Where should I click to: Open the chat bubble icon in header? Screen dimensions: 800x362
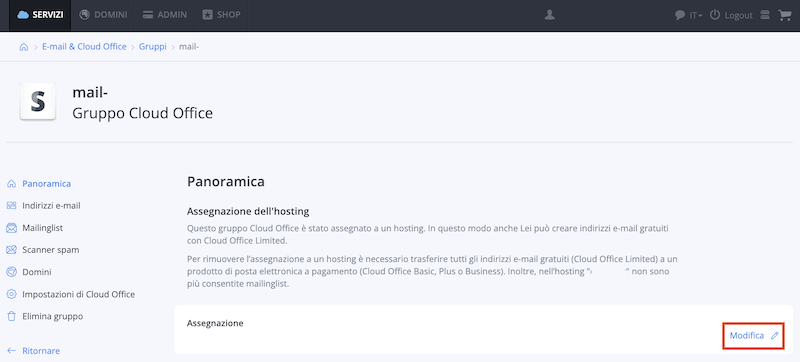pyautogui.click(x=680, y=15)
